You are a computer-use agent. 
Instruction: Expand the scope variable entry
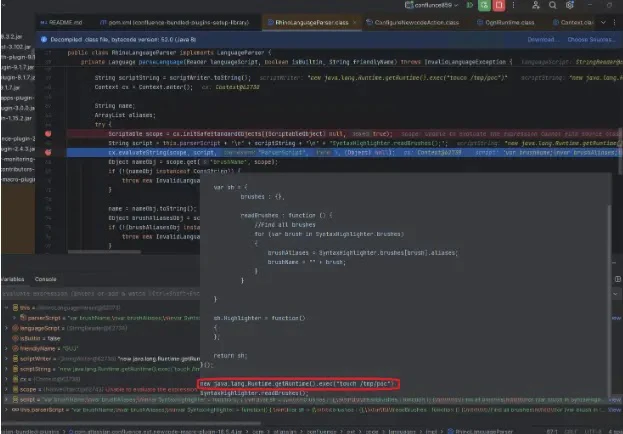[x=5, y=389]
